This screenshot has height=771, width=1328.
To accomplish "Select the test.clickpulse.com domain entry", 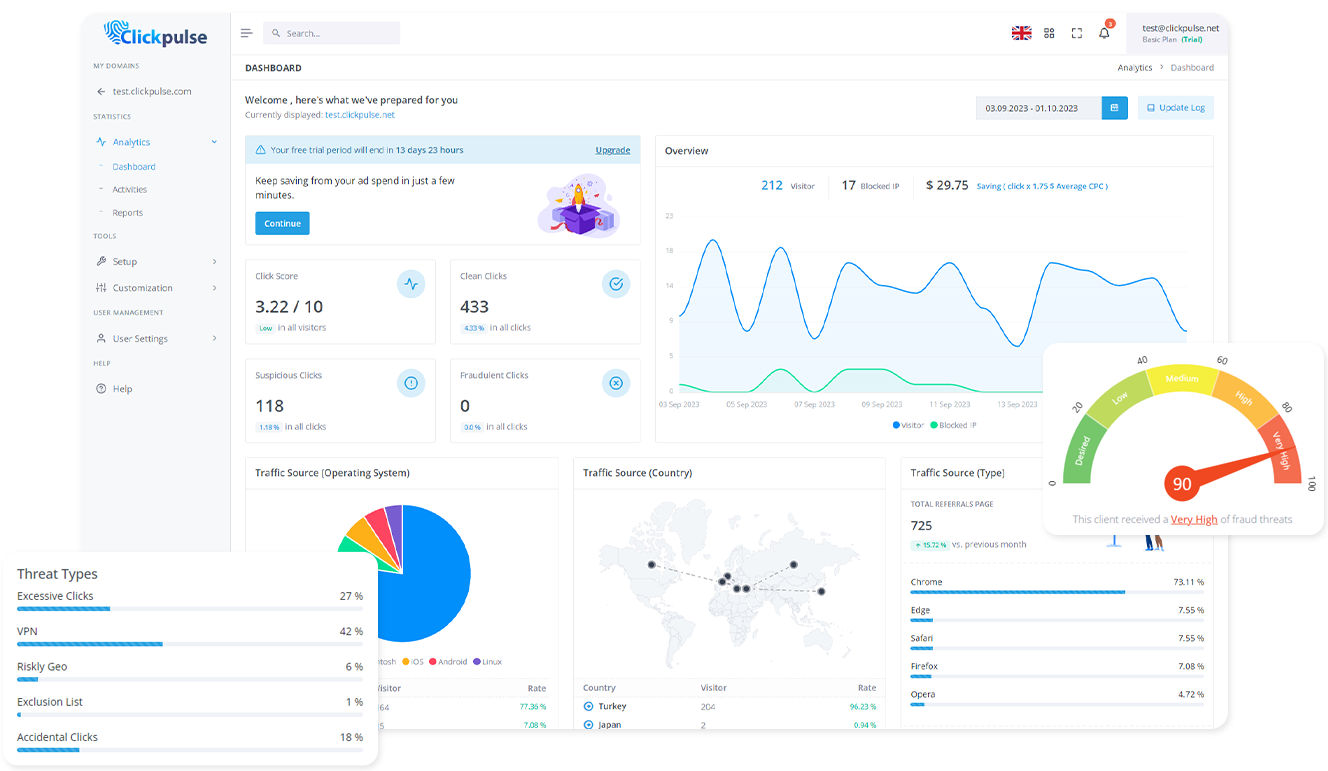I will [152, 91].
